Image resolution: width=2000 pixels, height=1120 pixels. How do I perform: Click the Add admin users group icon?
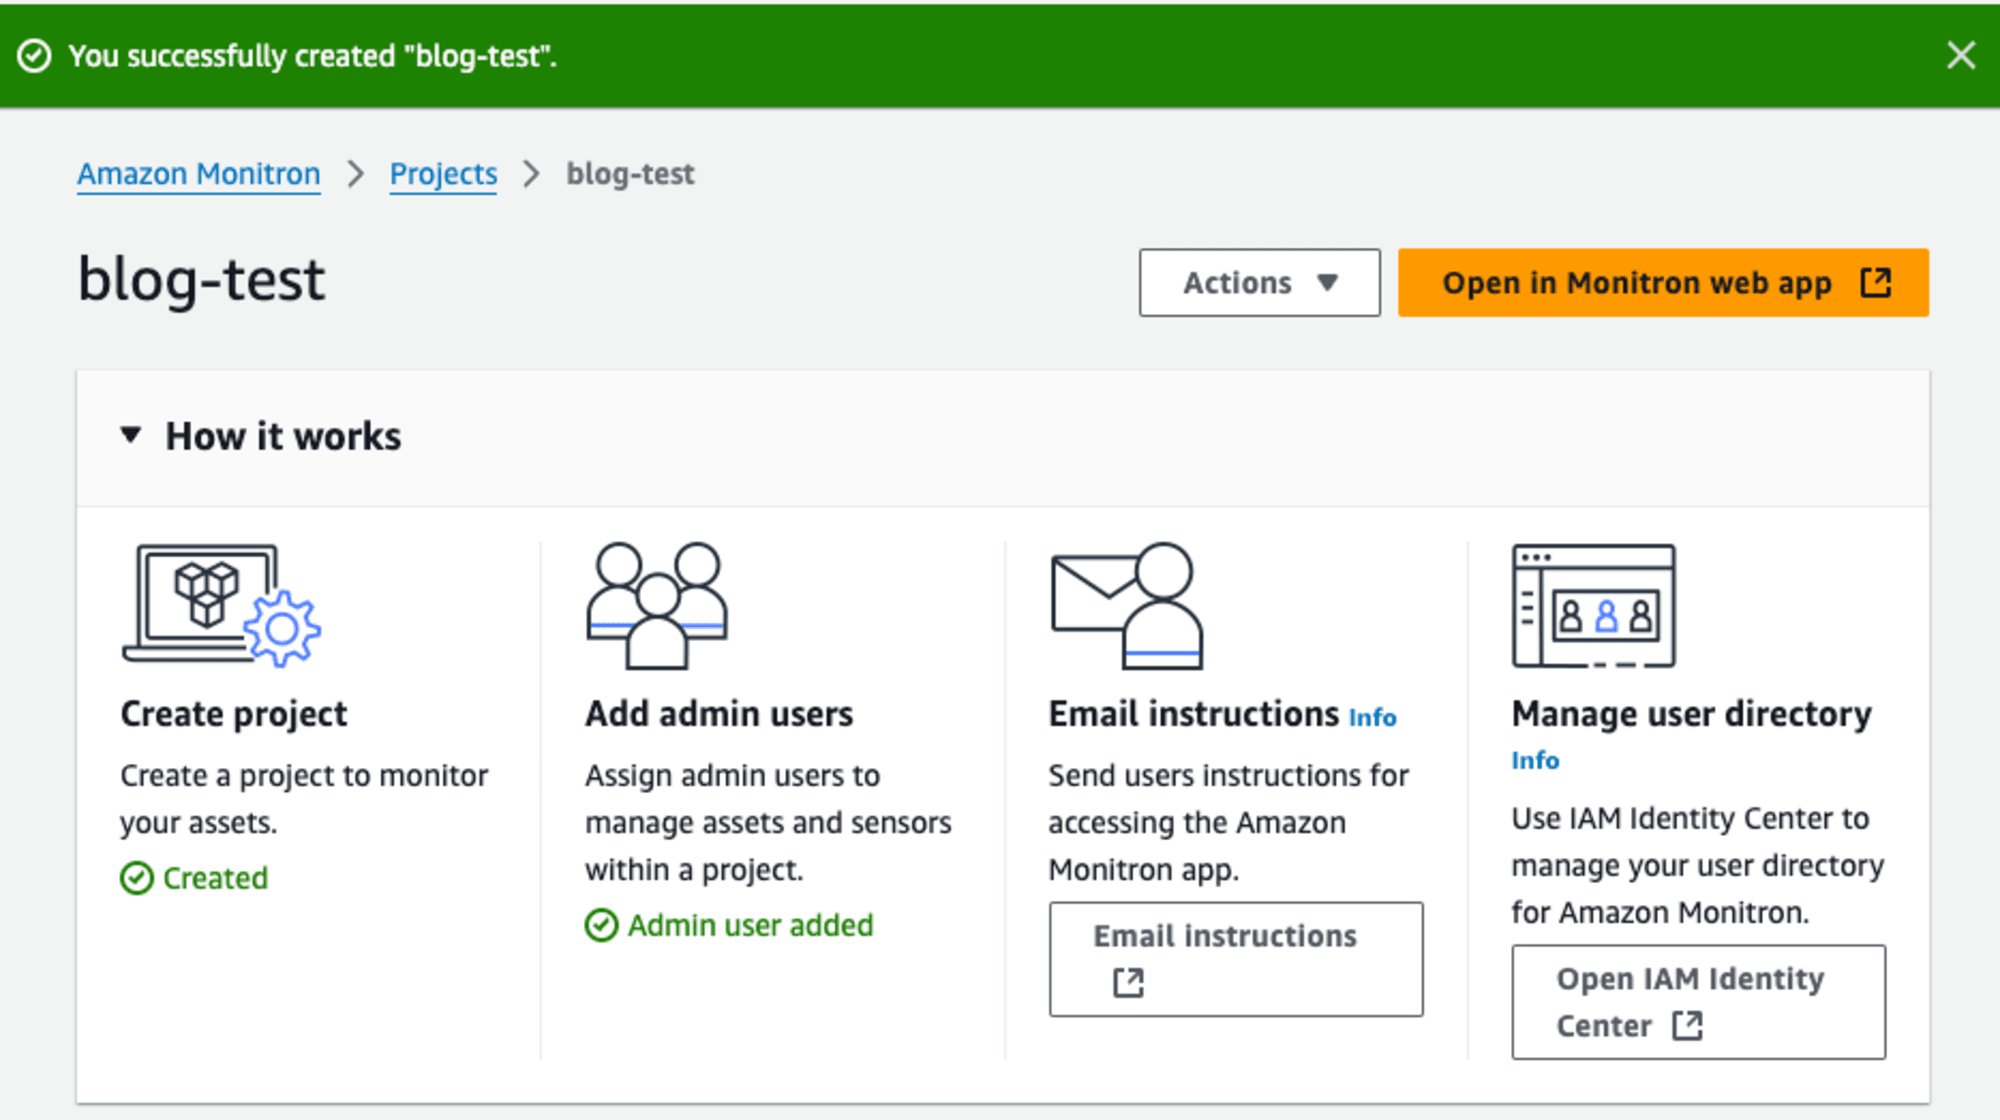tap(657, 605)
